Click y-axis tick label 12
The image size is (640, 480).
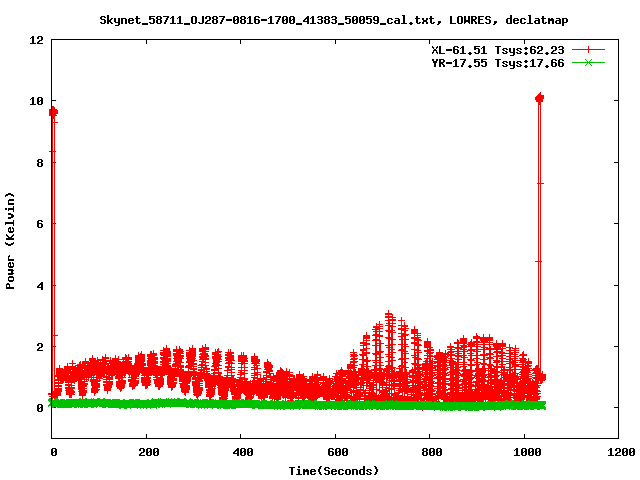point(36,40)
